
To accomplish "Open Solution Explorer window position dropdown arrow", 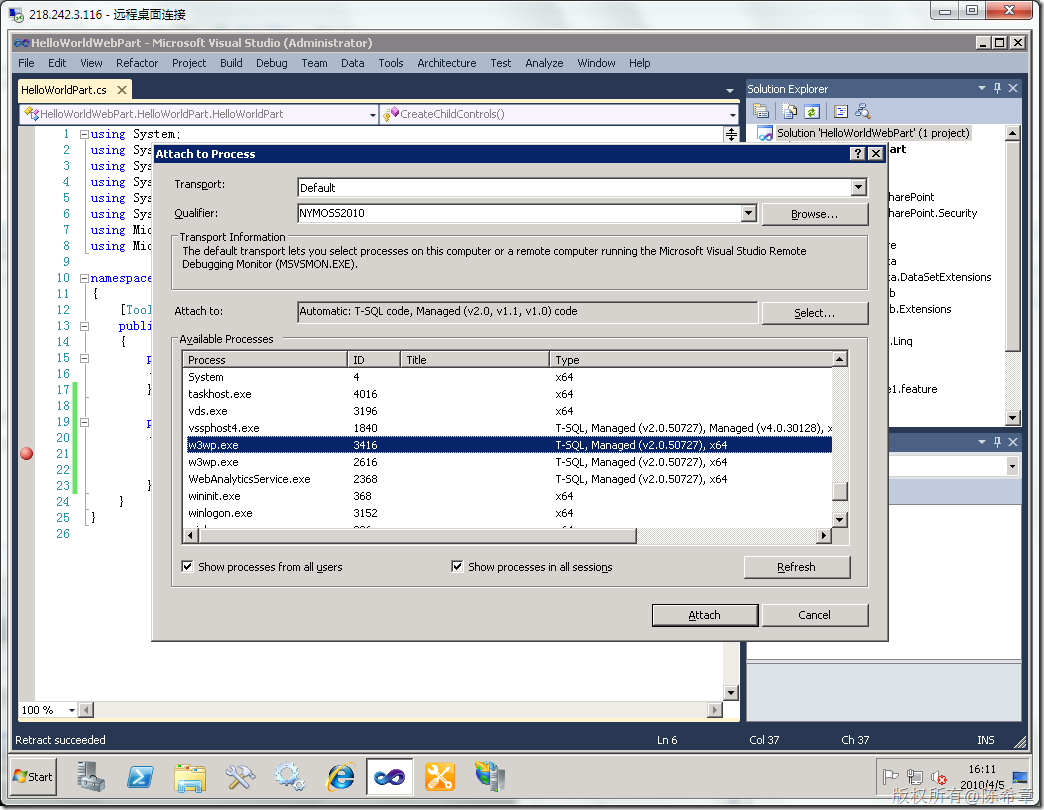I will pyautogui.click(x=981, y=88).
